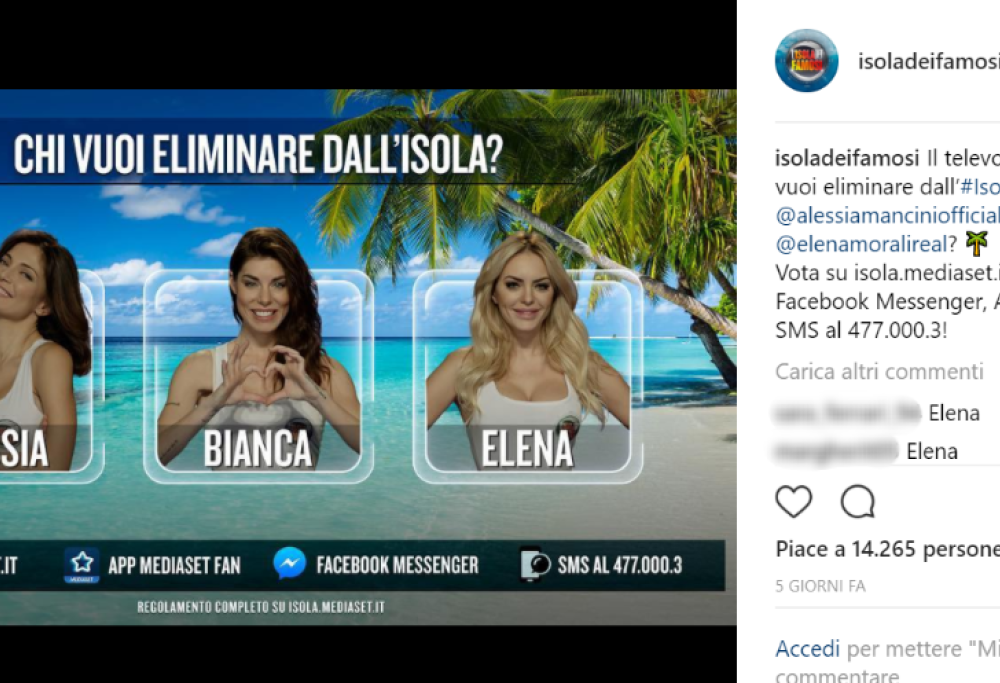Click the Facebook Messenger logo
The width and height of the screenshot is (1000, 683).
pyautogui.click(x=290, y=564)
